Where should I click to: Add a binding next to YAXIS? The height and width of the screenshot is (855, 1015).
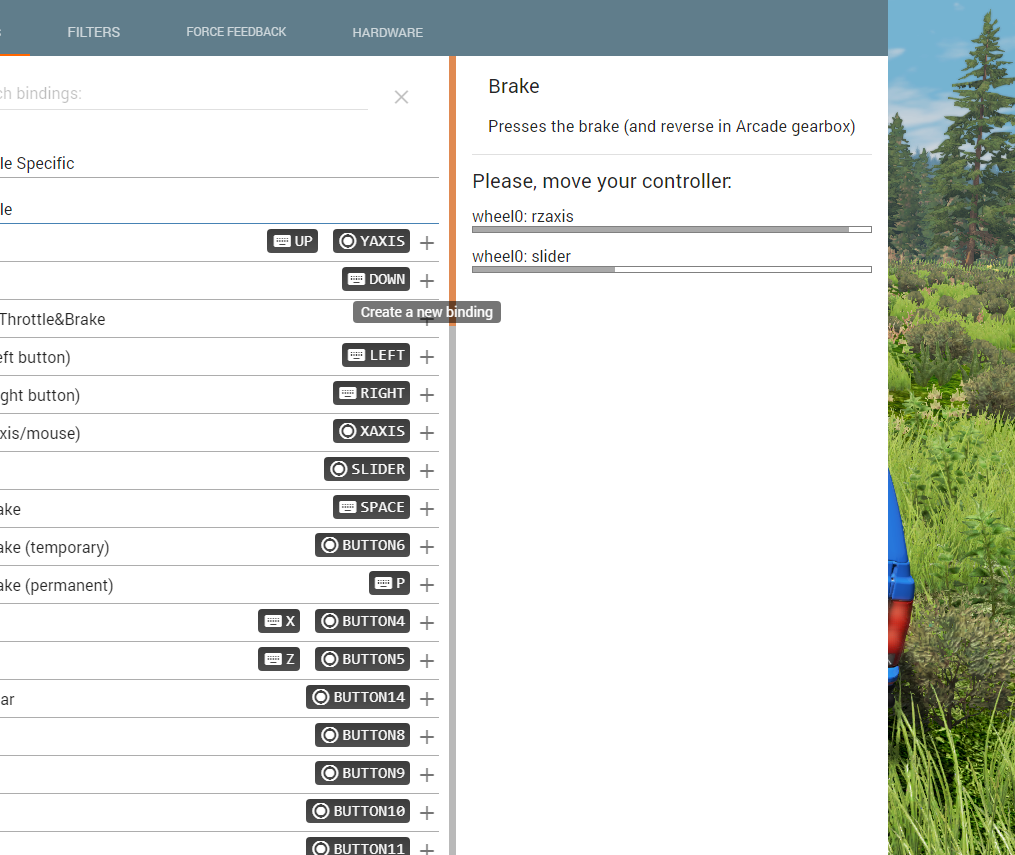[427, 243]
